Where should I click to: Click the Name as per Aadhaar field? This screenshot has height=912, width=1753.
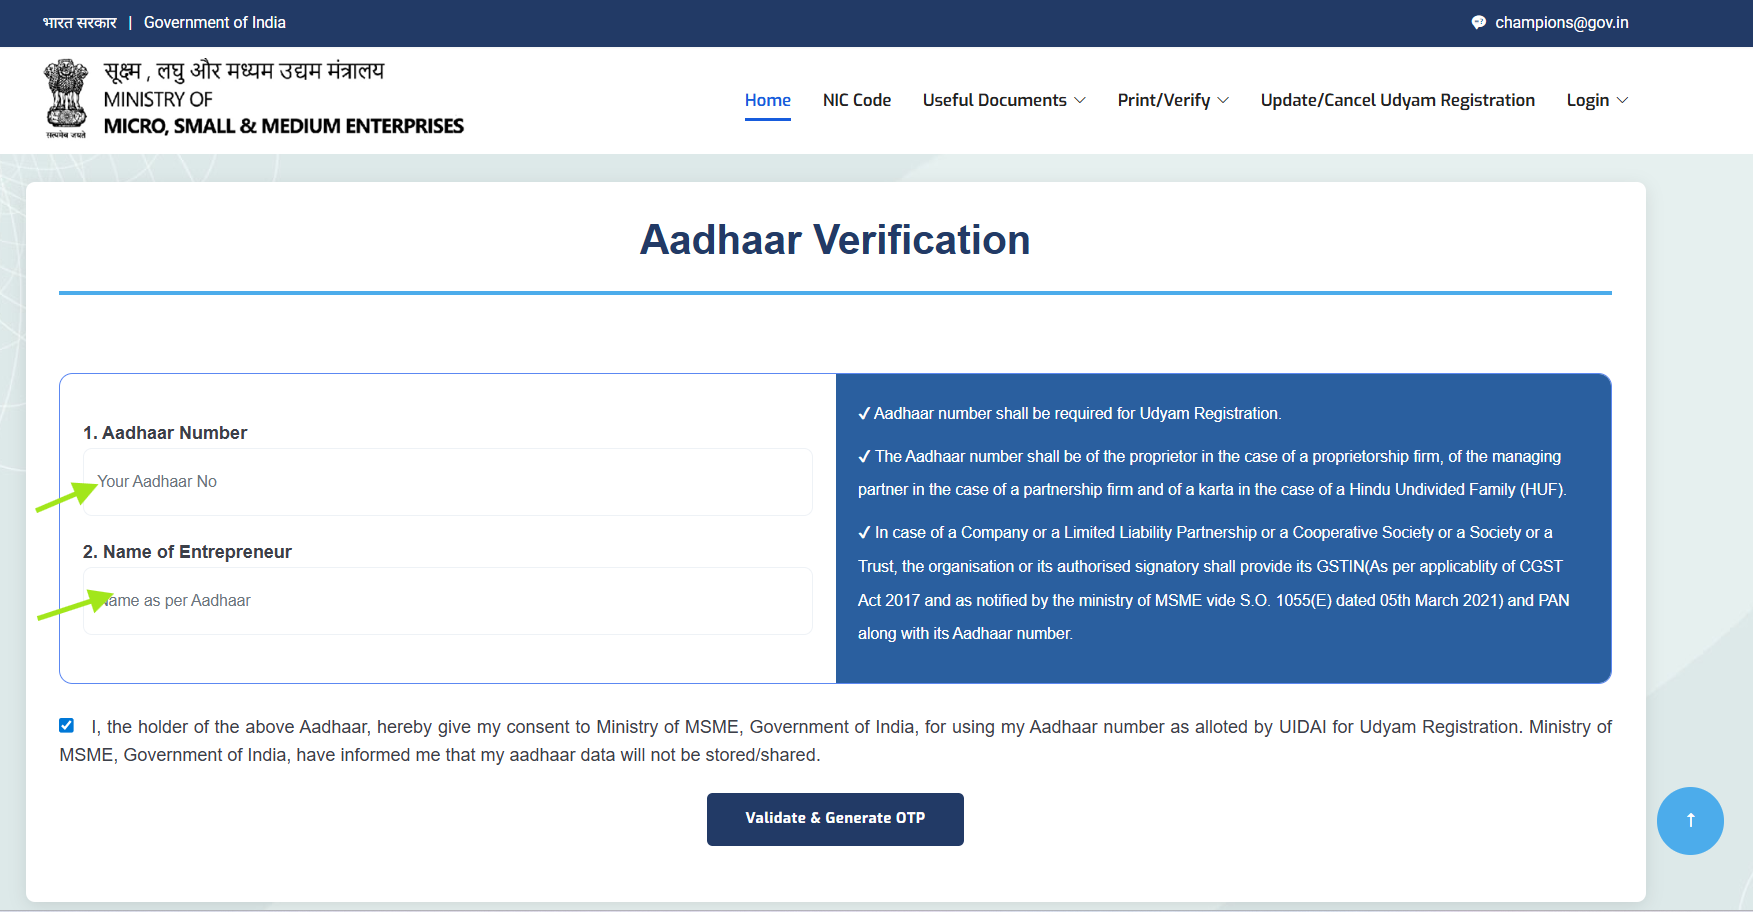447,600
